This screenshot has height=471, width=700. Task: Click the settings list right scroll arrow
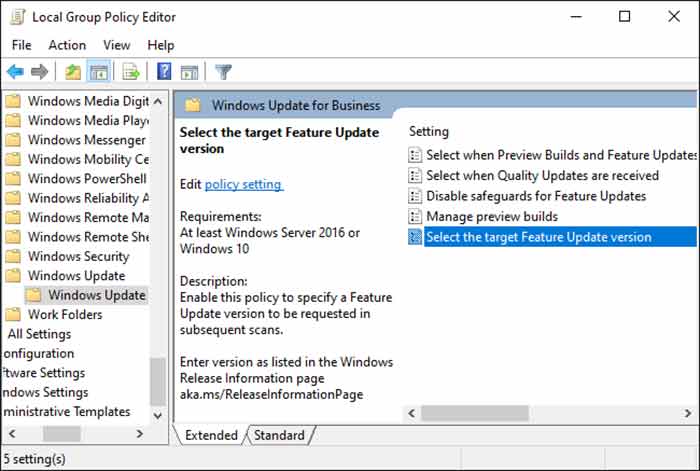(x=688, y=413)
